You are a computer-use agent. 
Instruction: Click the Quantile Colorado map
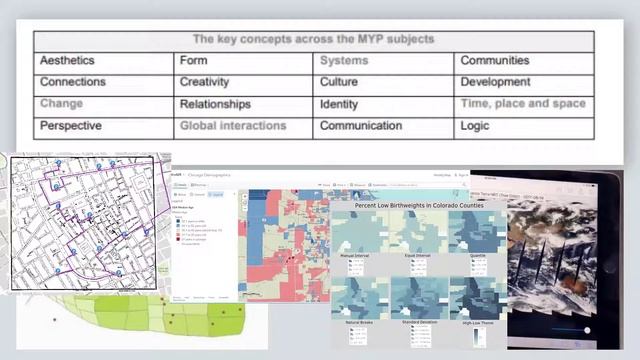click(x=477, y=232)
